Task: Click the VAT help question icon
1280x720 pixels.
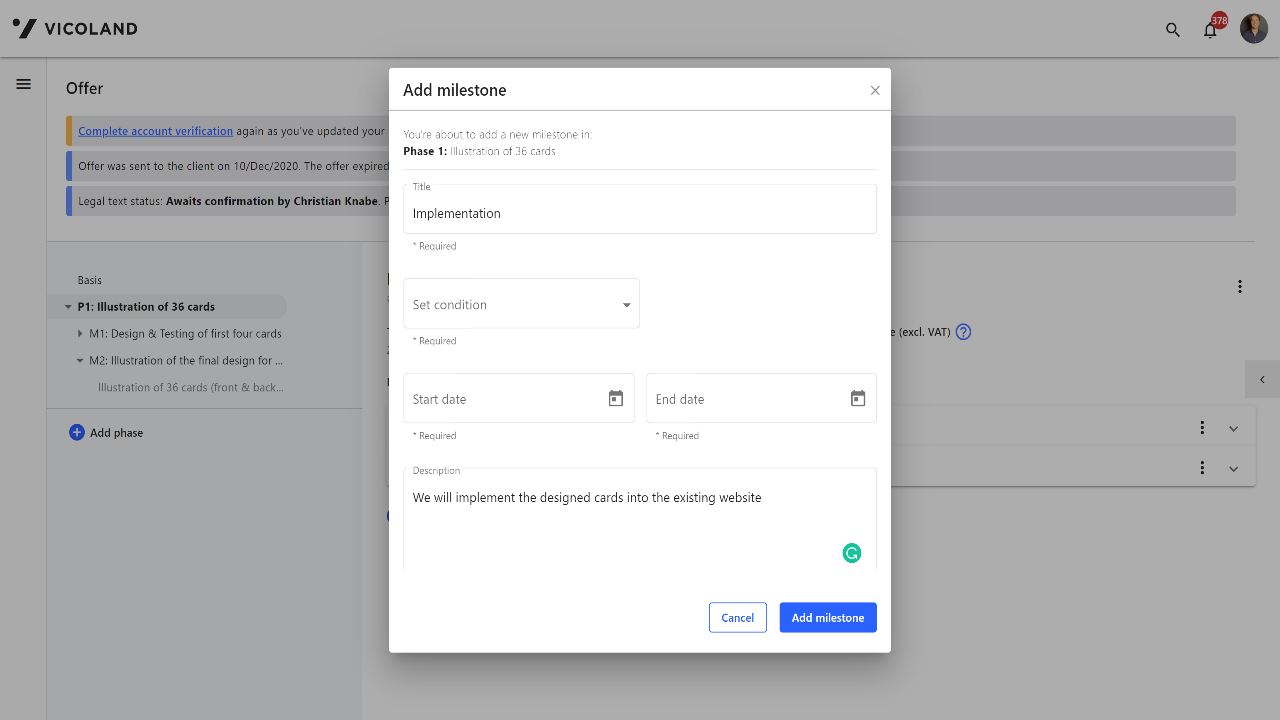Action: click(x=963, y=332)
